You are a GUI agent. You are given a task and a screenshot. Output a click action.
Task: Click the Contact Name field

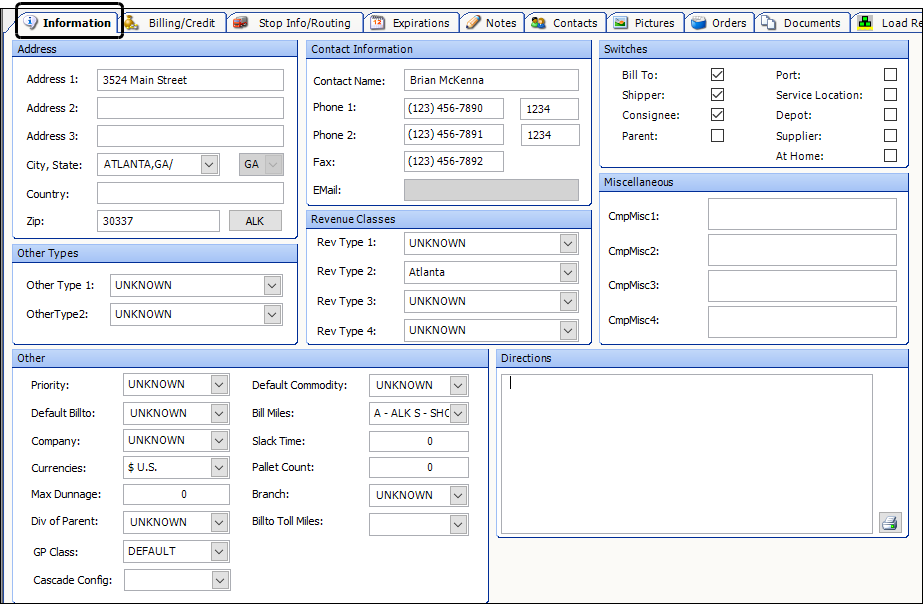[491, 80]
